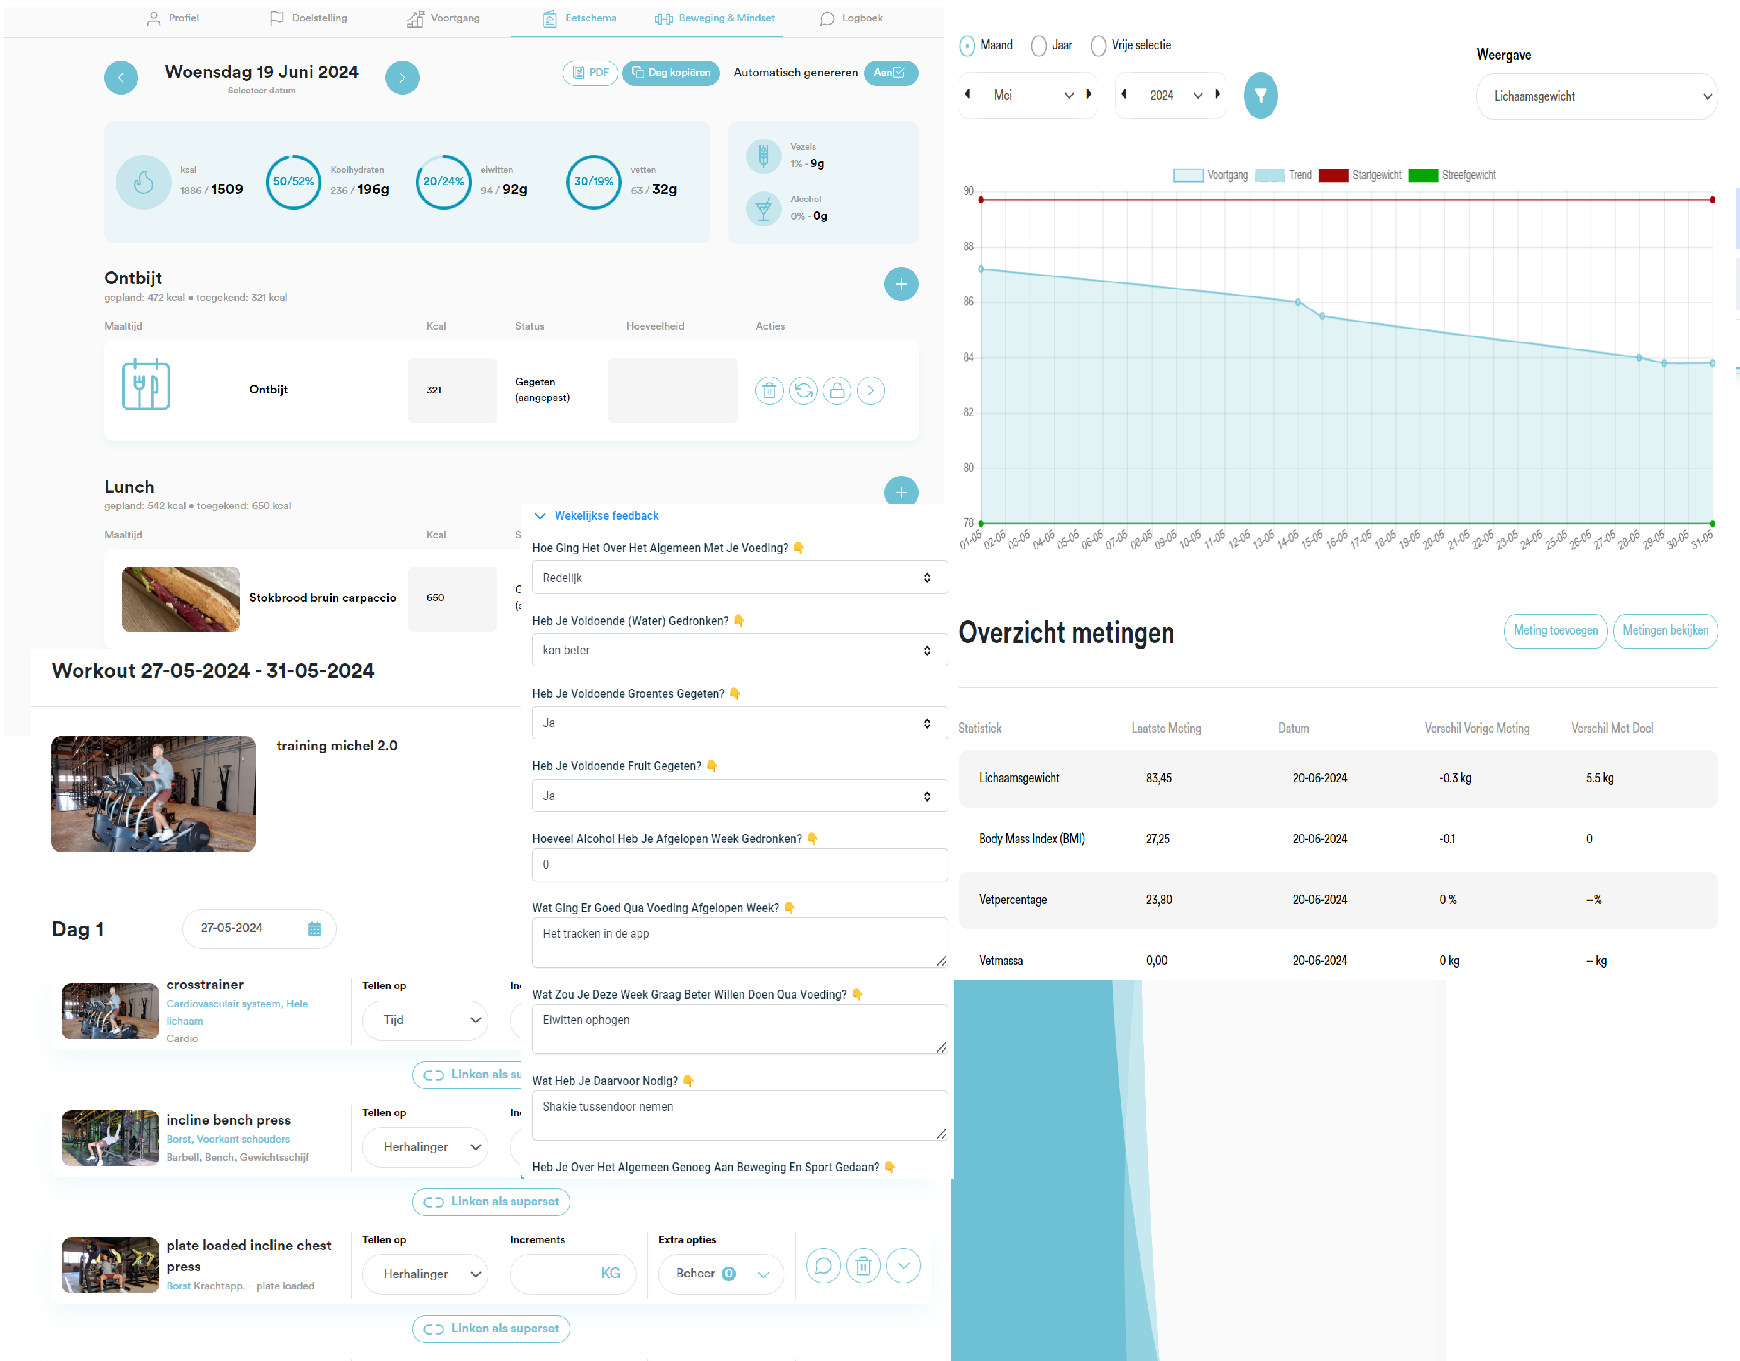Collapse the Wekelijkse feedback section
This screenshot has width=1740, height=1361.
[x=540, y=516]
